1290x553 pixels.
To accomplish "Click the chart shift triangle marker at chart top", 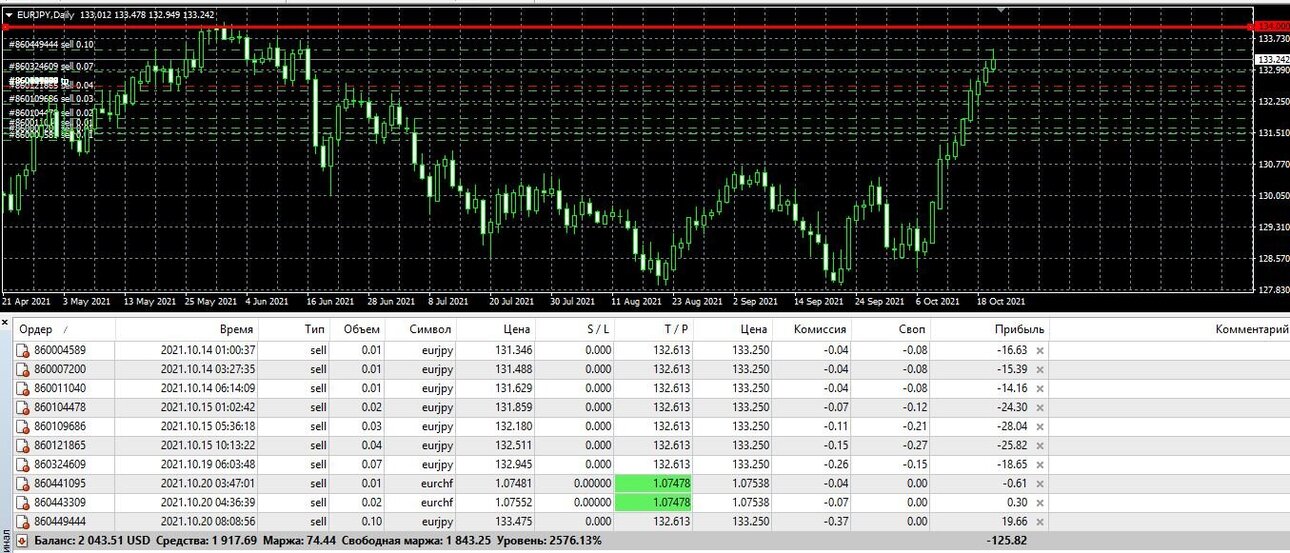I will (1001, 9).
